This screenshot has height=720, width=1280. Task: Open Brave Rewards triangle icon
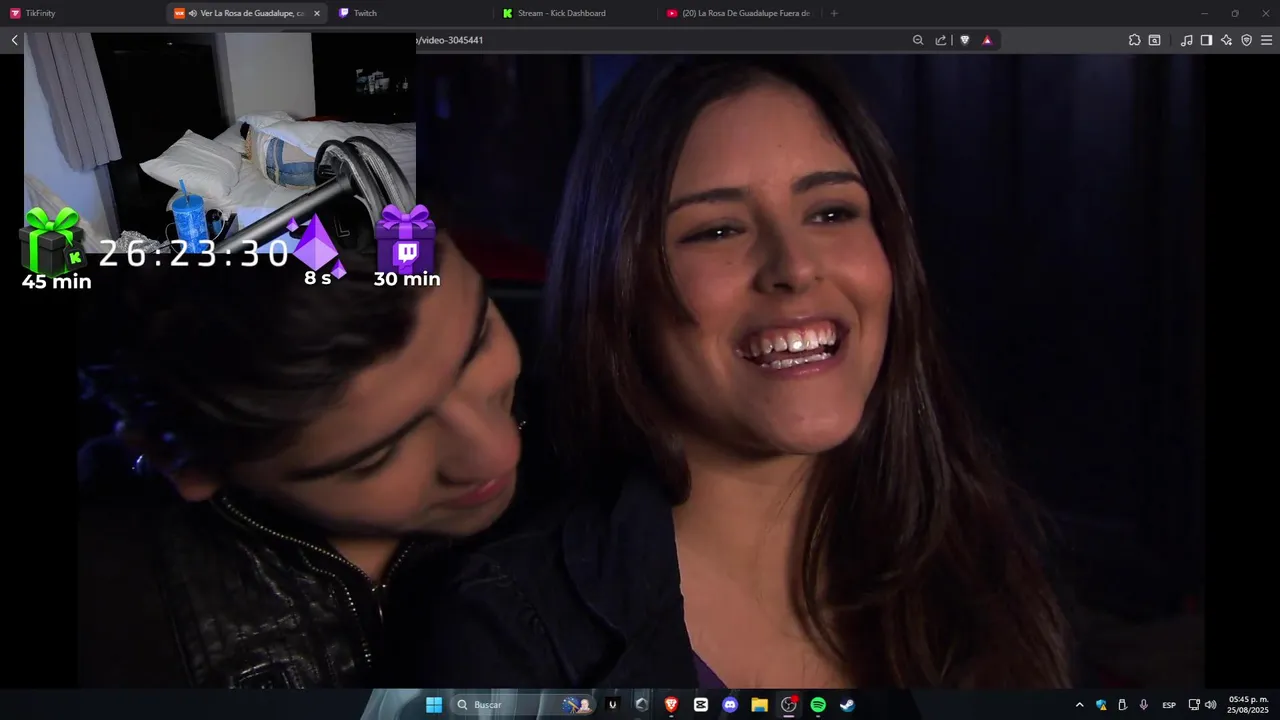point(987,40)
